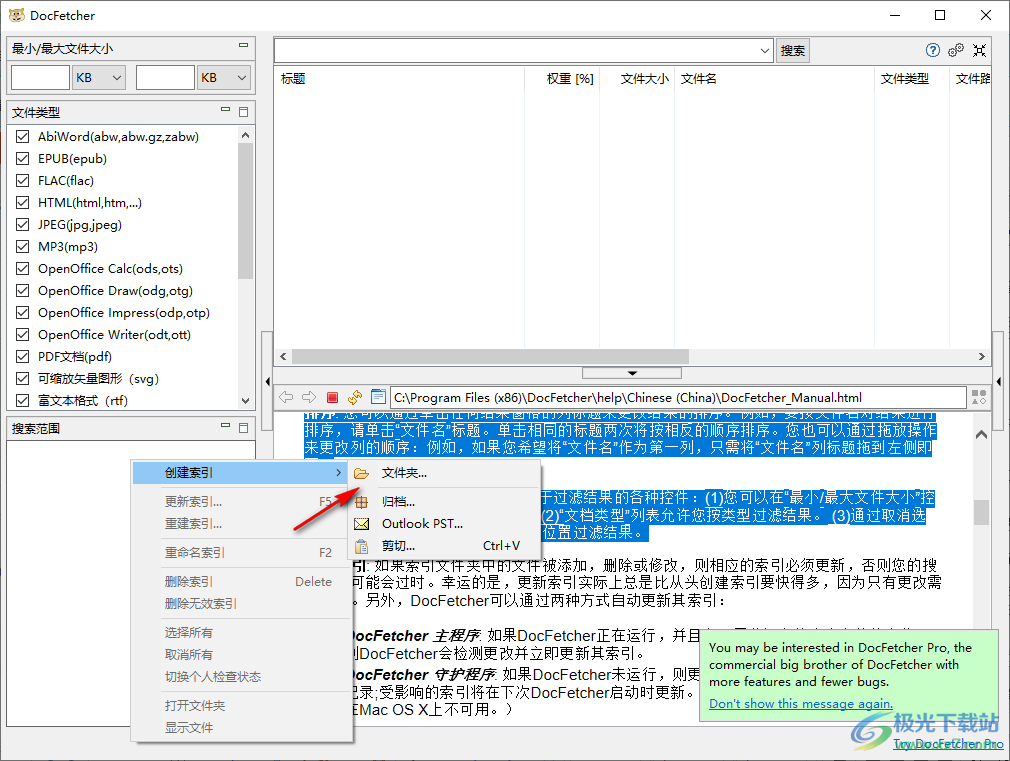Sort results by relevance score column
This screenshot has width=1010, height=761.
click(x=562, y=79)
